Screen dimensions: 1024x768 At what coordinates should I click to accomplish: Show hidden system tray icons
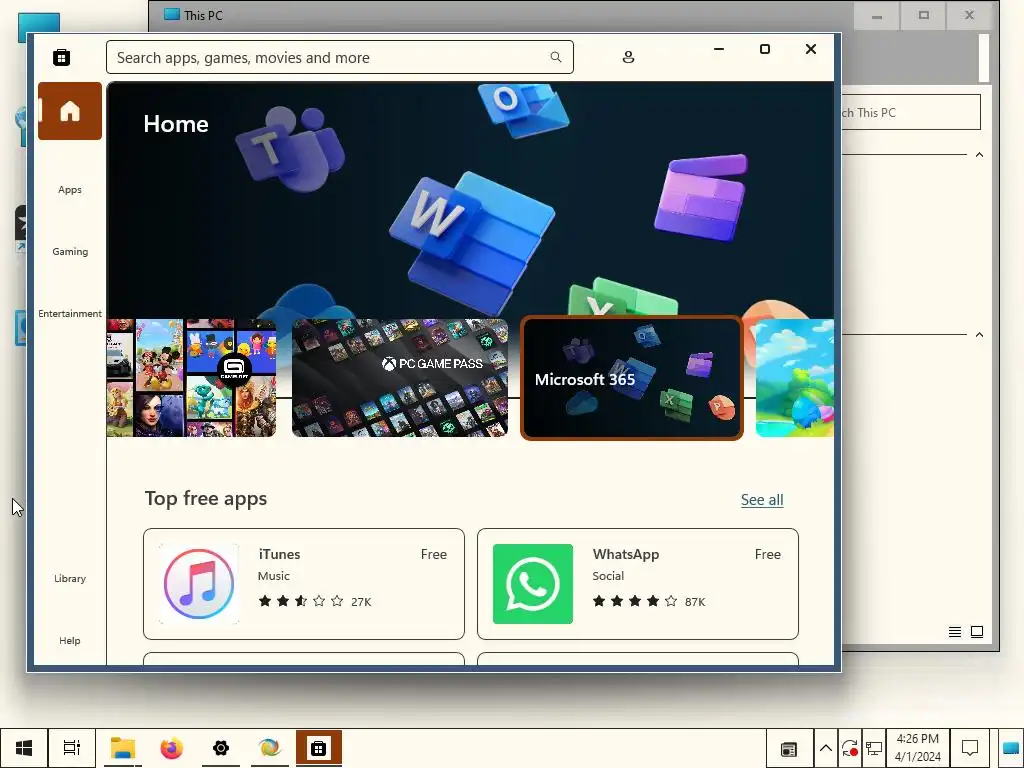[x=825, y=748]
